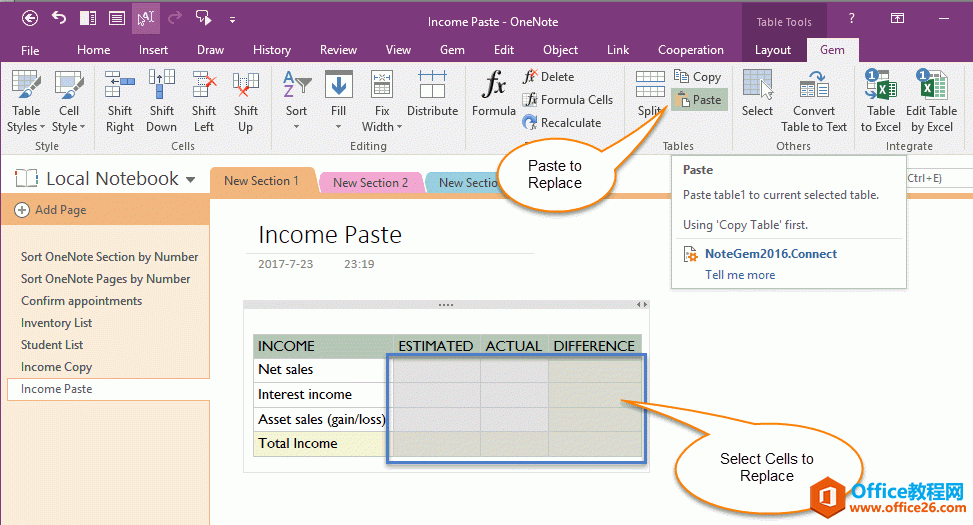973x525 pixels.
Task: Click Fix Width icon
Action: 382,84
